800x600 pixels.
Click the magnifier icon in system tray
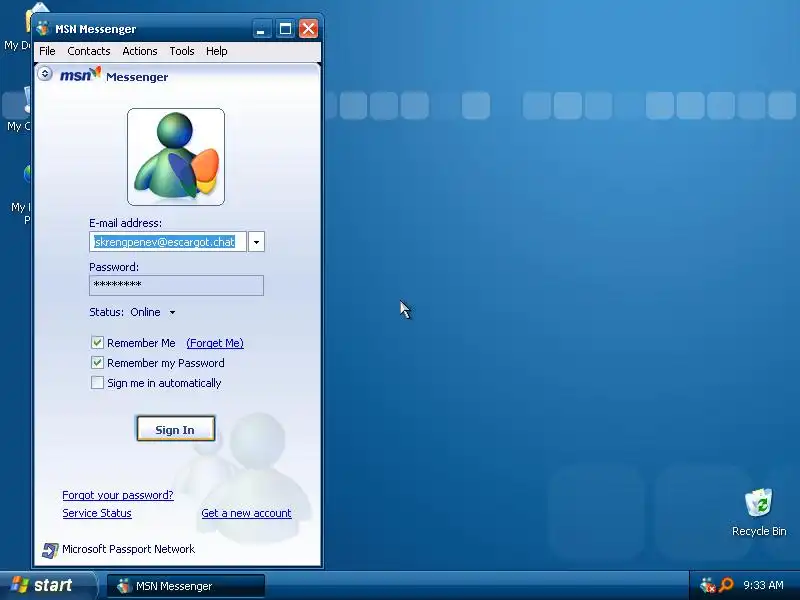(726, 585)
